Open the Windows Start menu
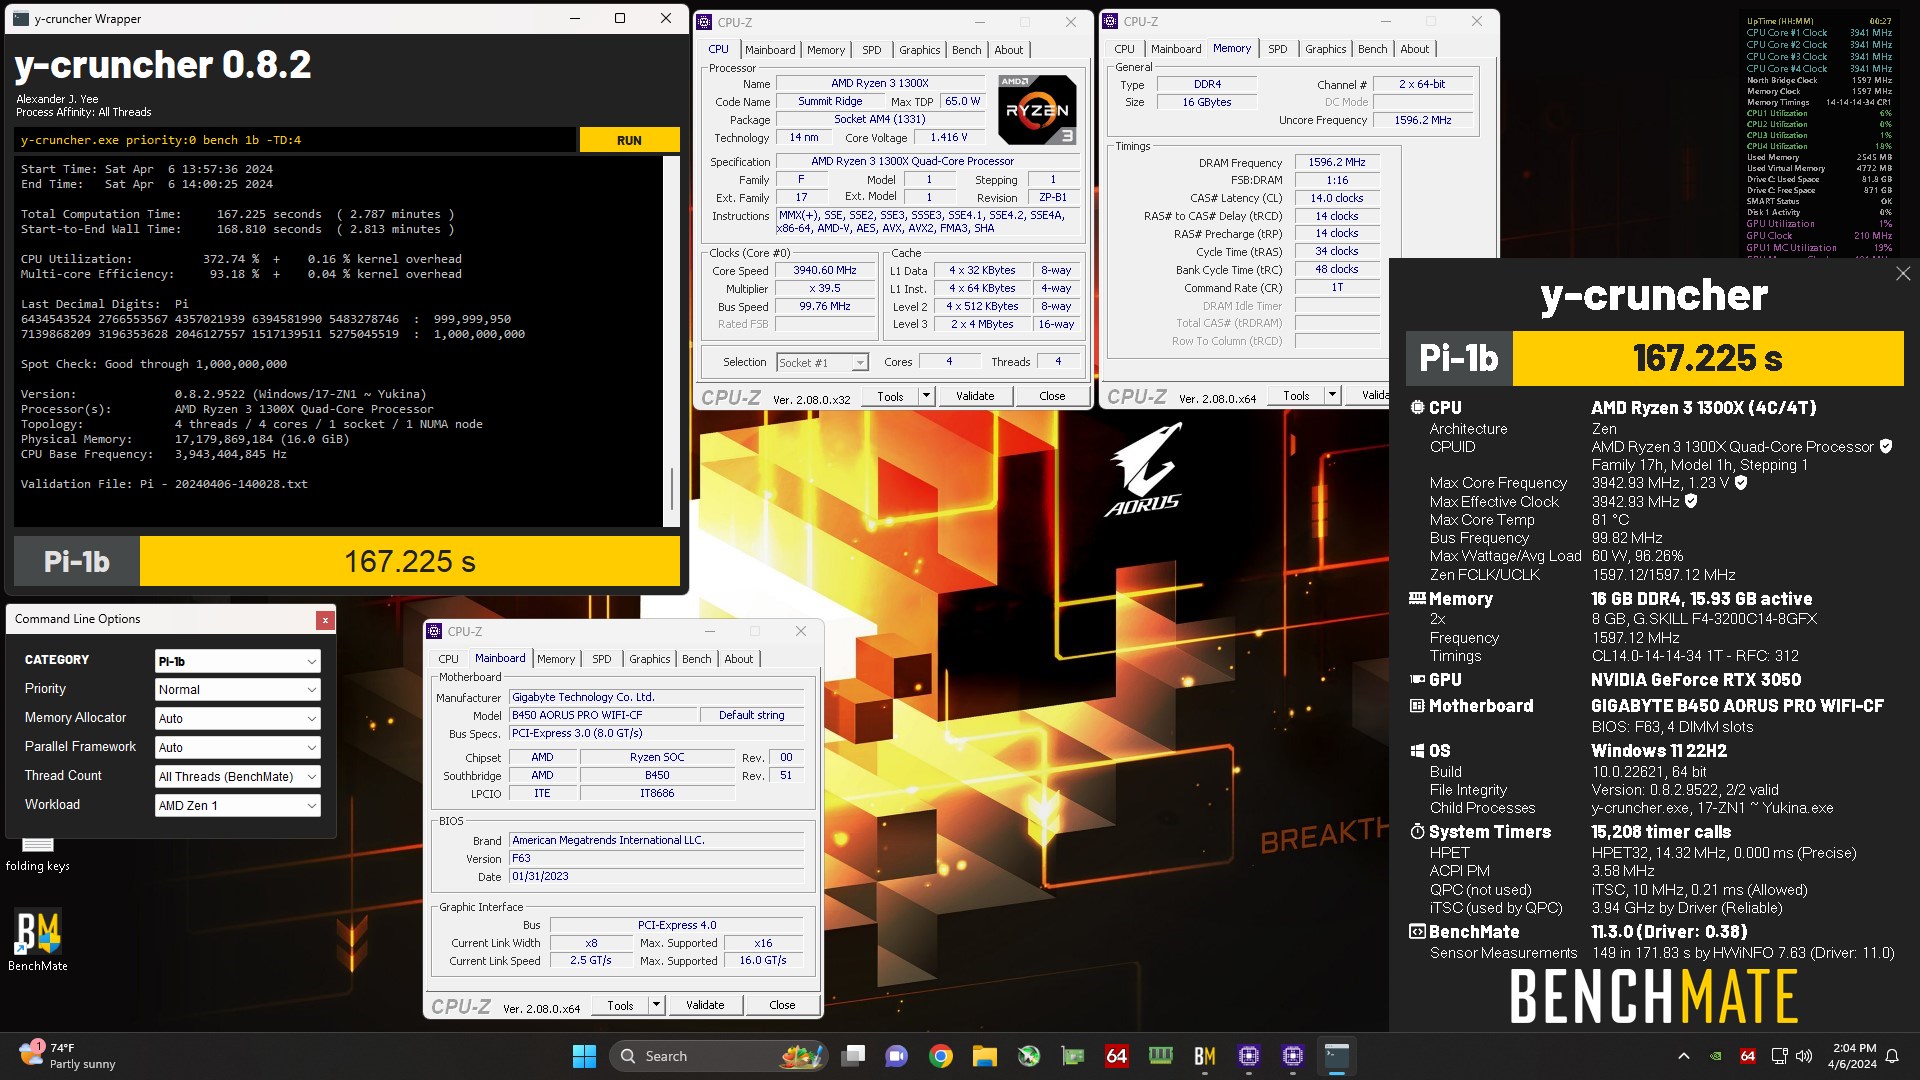 (584, 1056)
